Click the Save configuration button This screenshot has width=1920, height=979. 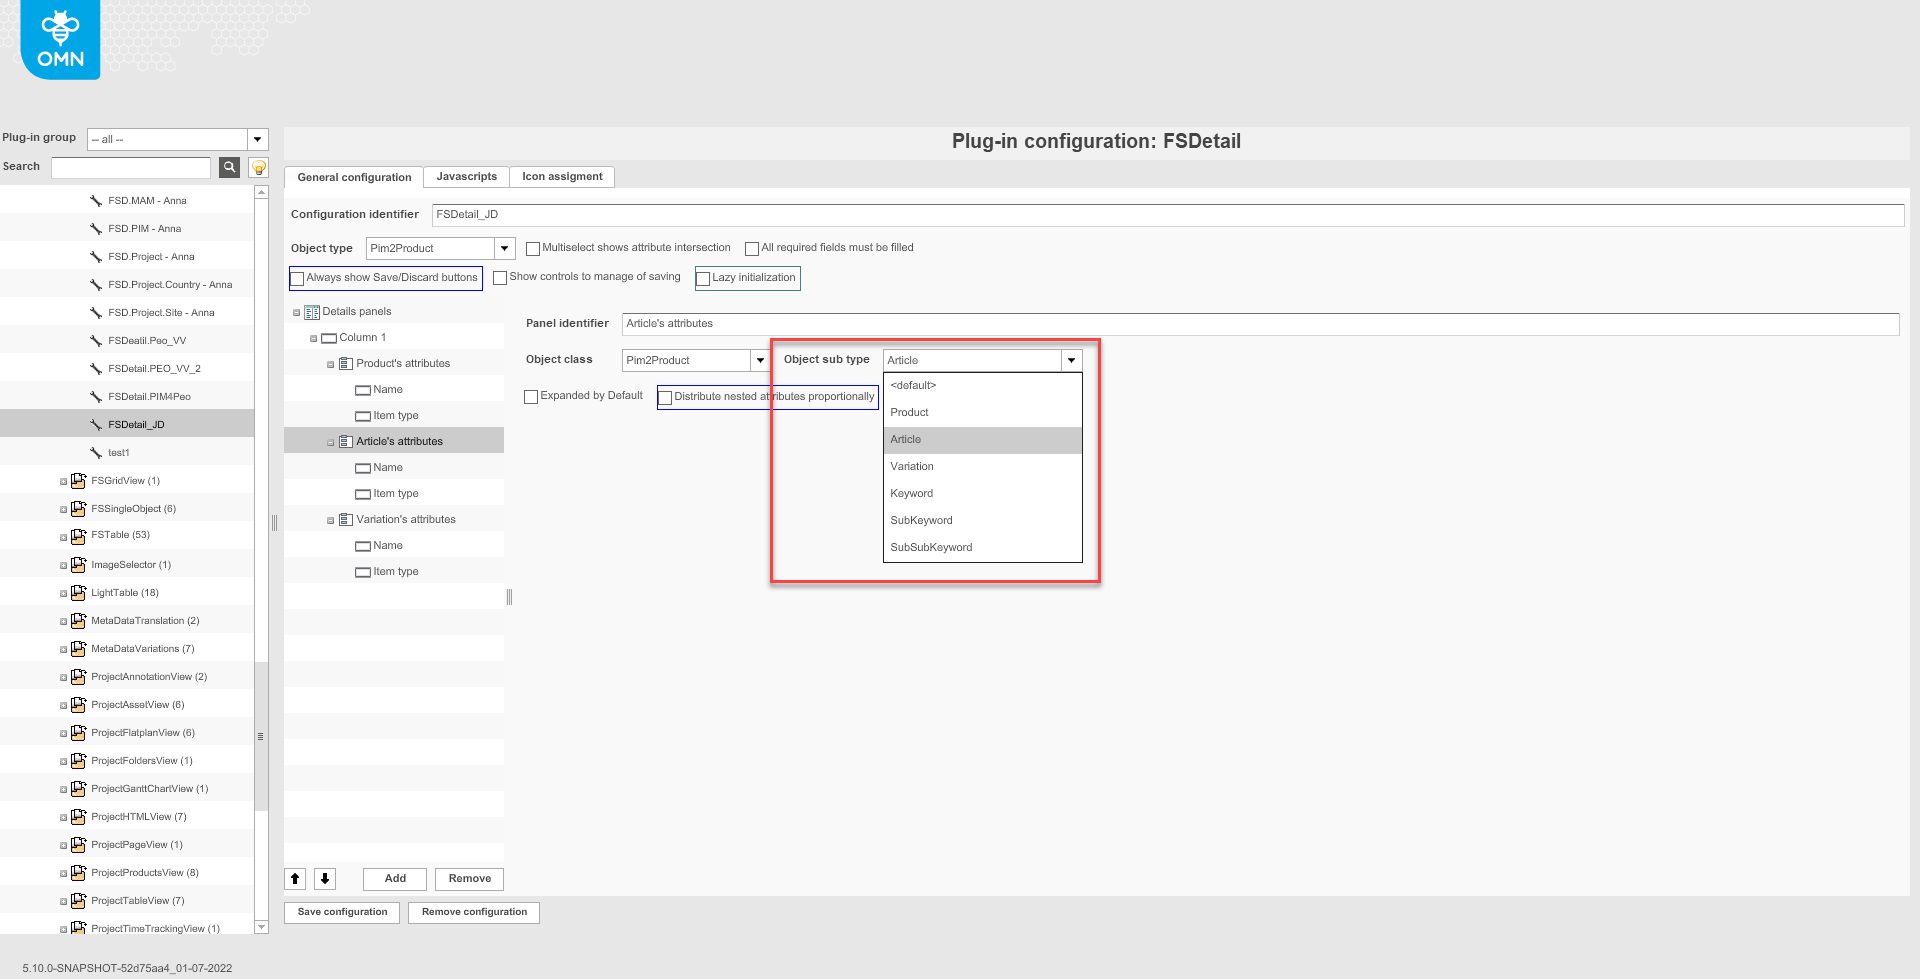pos(341,911)
